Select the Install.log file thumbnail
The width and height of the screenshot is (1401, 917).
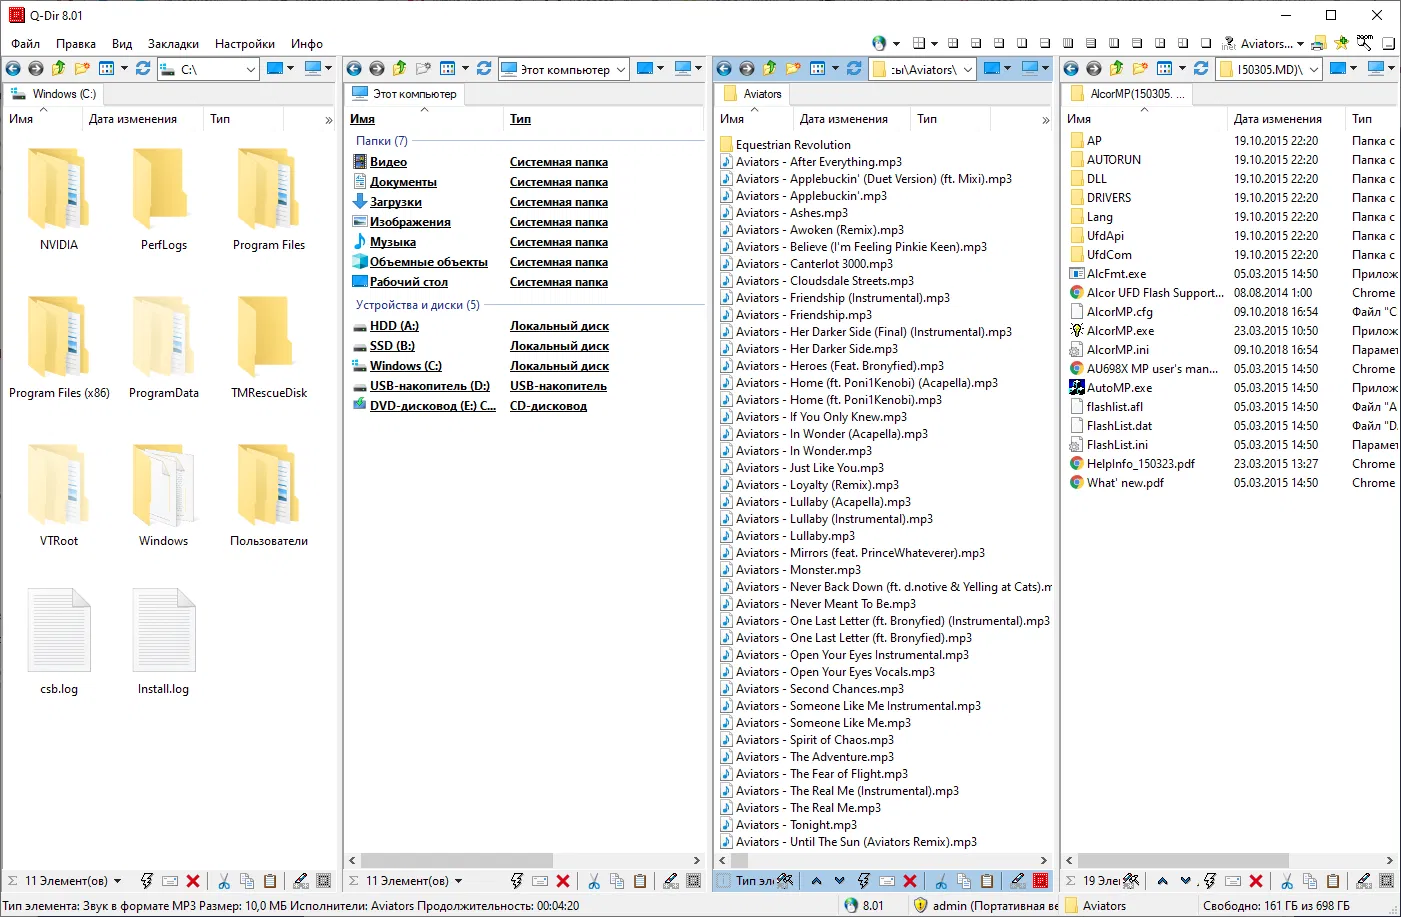163,643
